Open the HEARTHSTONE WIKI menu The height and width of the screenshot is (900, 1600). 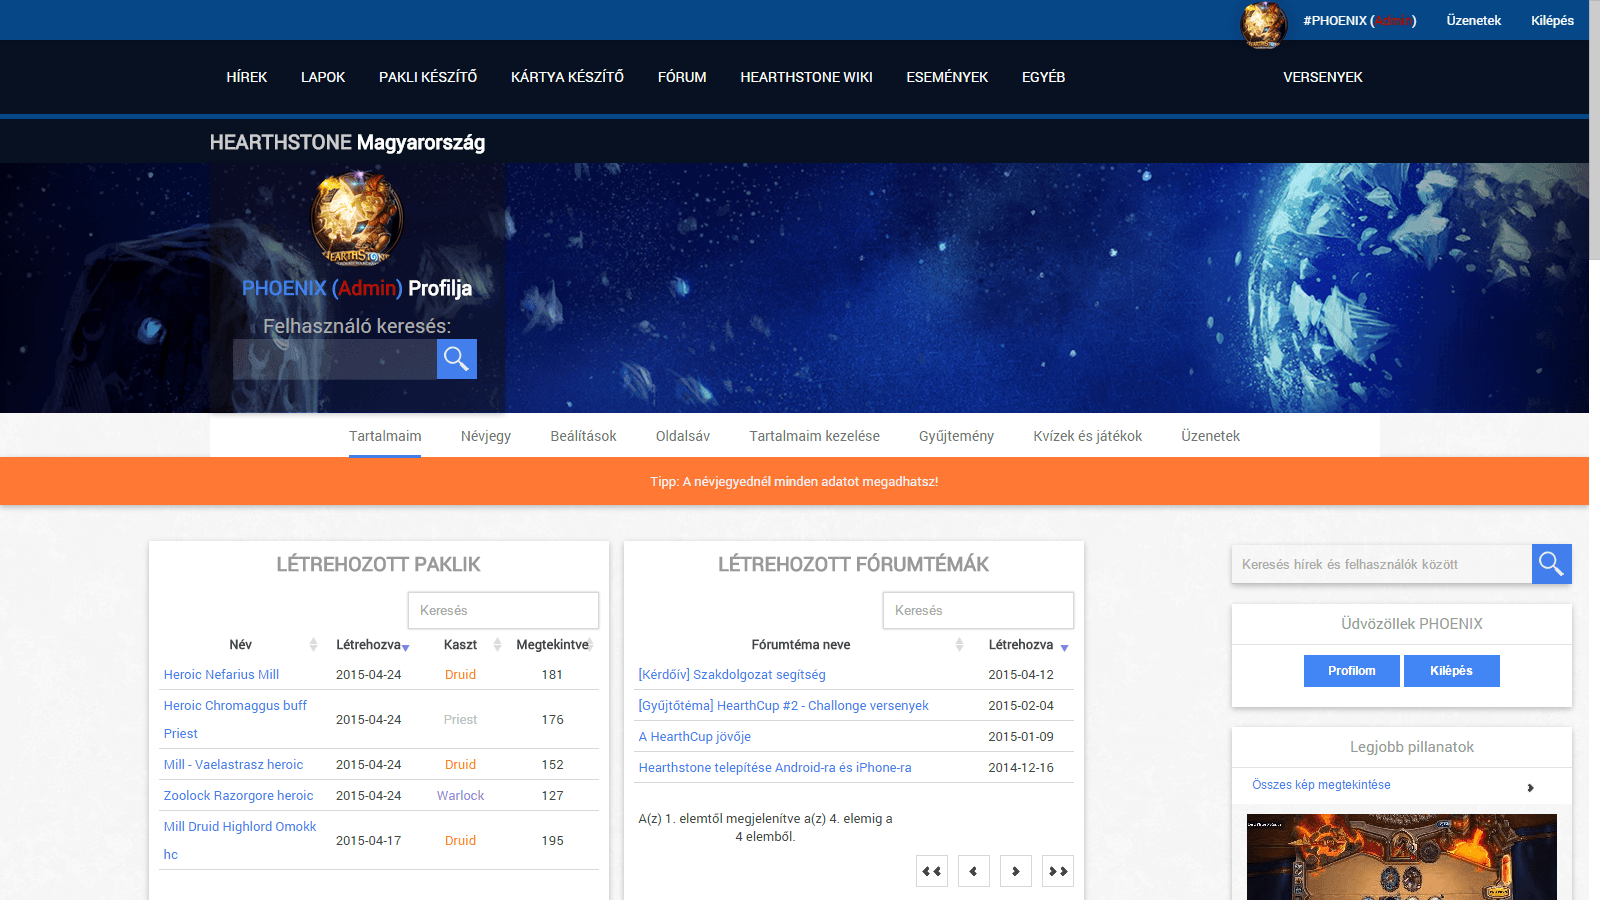[806, 77]
